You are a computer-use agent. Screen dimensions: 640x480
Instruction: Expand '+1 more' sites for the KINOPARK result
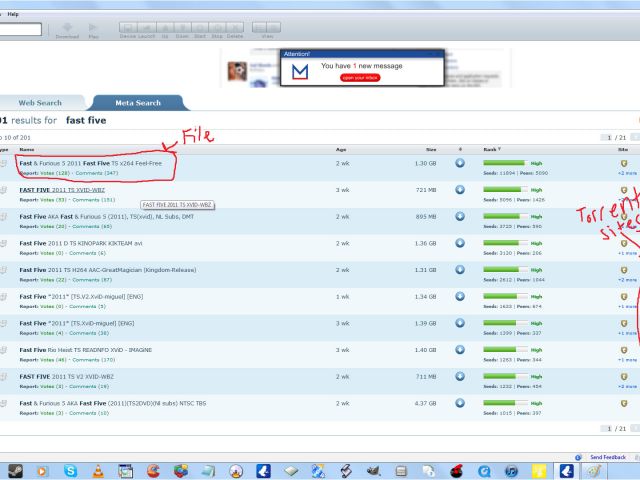[626, 253]
